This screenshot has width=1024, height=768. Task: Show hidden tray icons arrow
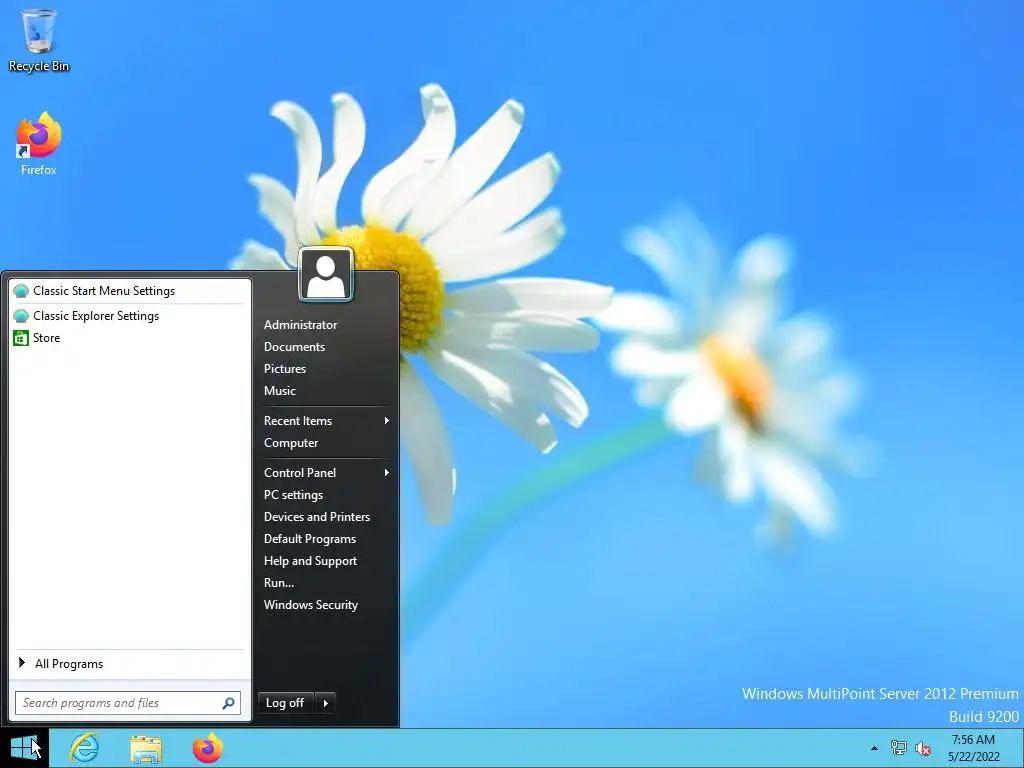[x=874, y=748]
